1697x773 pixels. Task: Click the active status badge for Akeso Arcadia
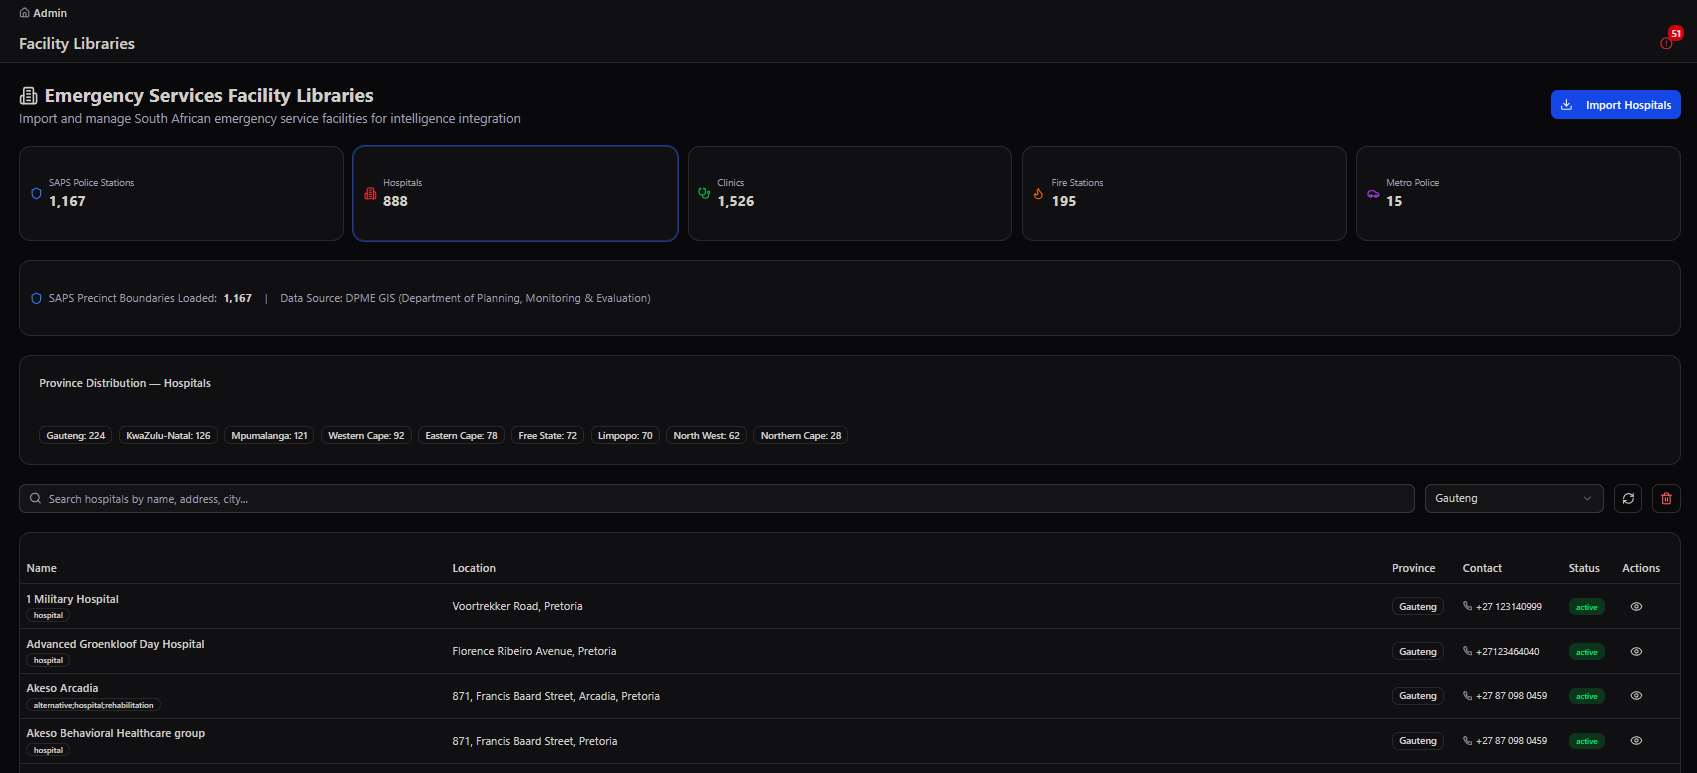[1587, 696]
